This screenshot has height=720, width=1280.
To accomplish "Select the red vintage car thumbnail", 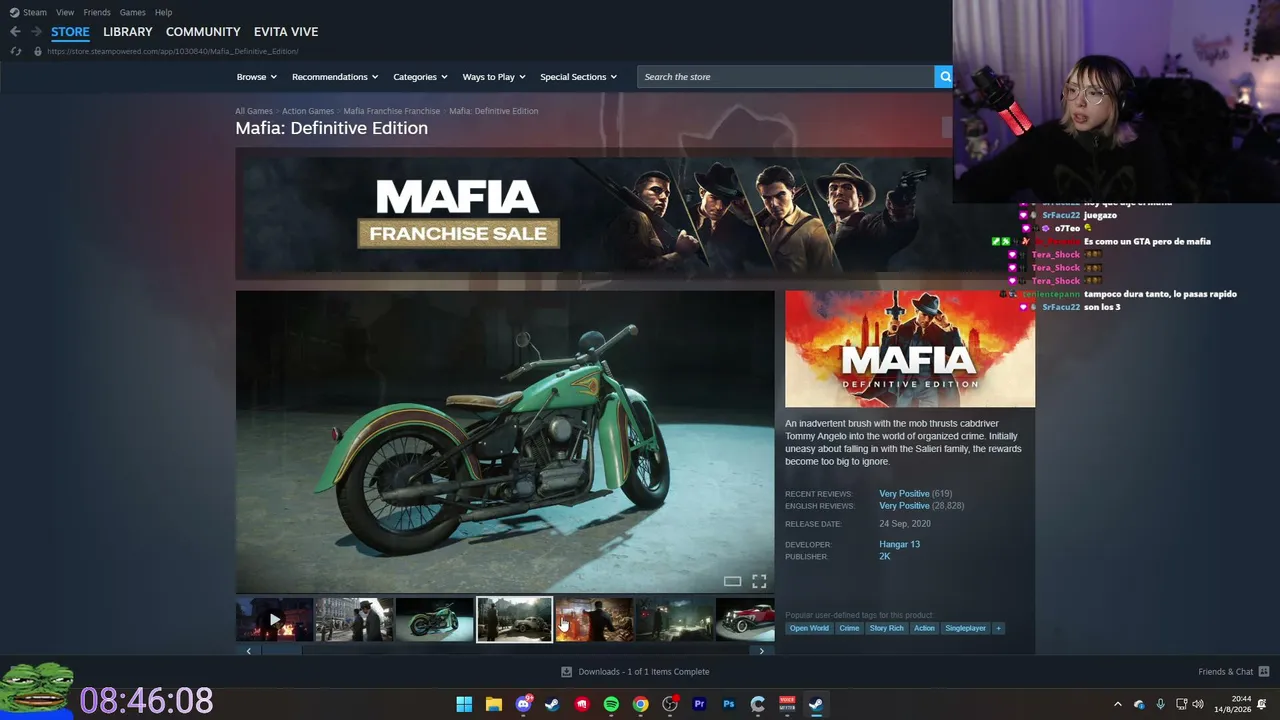I will [x=746, y=620].
